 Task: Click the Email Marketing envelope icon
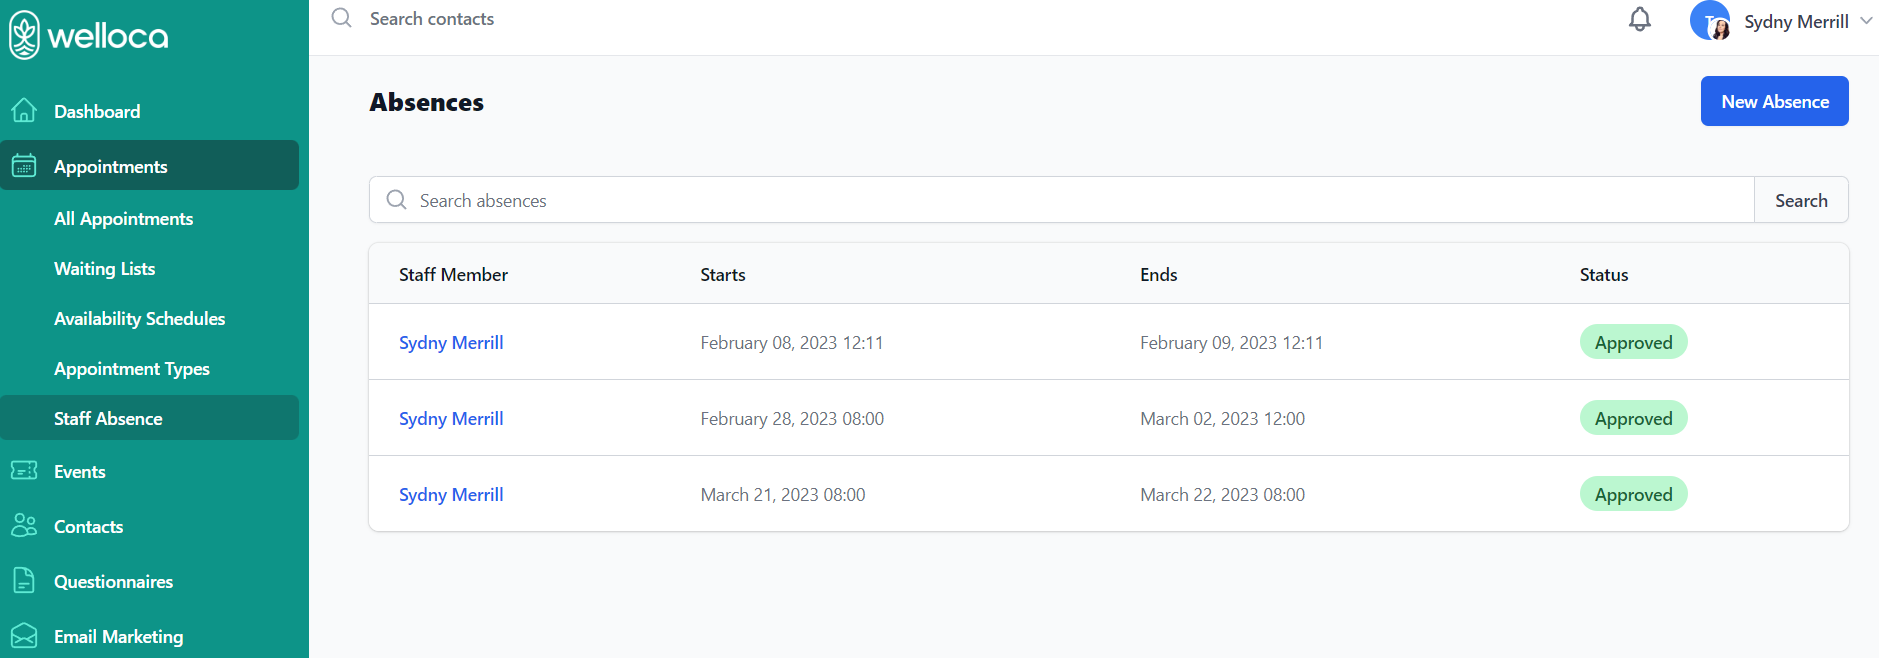click(x=24, y=636)
